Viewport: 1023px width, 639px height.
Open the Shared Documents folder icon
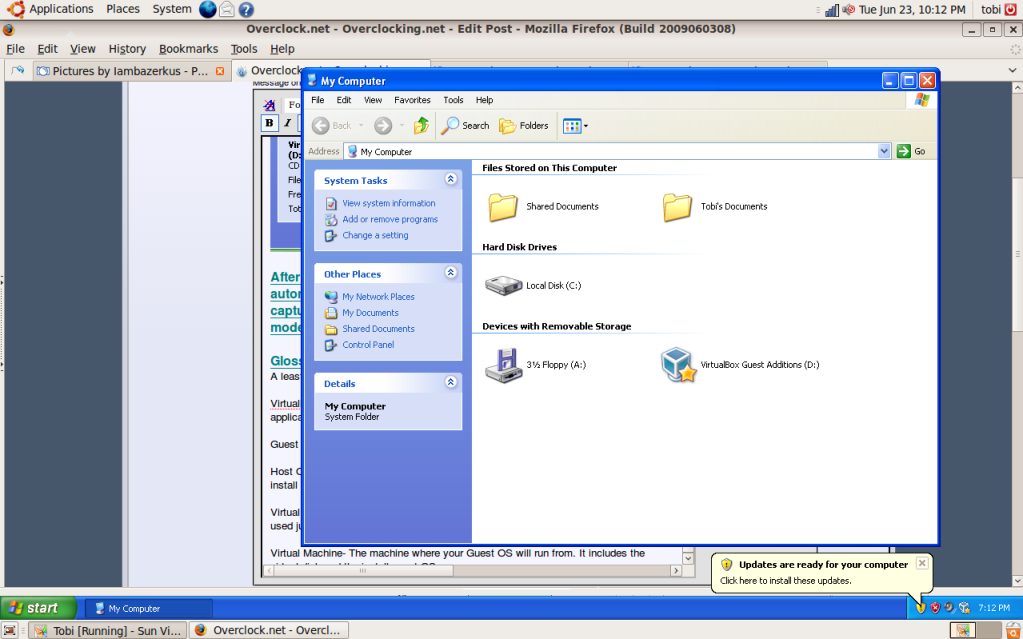[503, 207]
